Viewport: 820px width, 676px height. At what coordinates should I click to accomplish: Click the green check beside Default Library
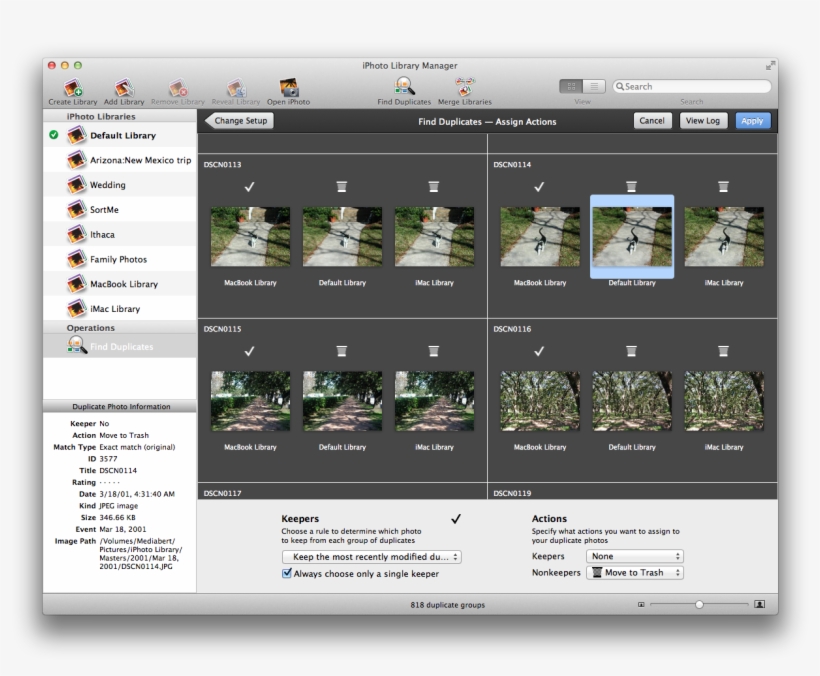point(53,135)
